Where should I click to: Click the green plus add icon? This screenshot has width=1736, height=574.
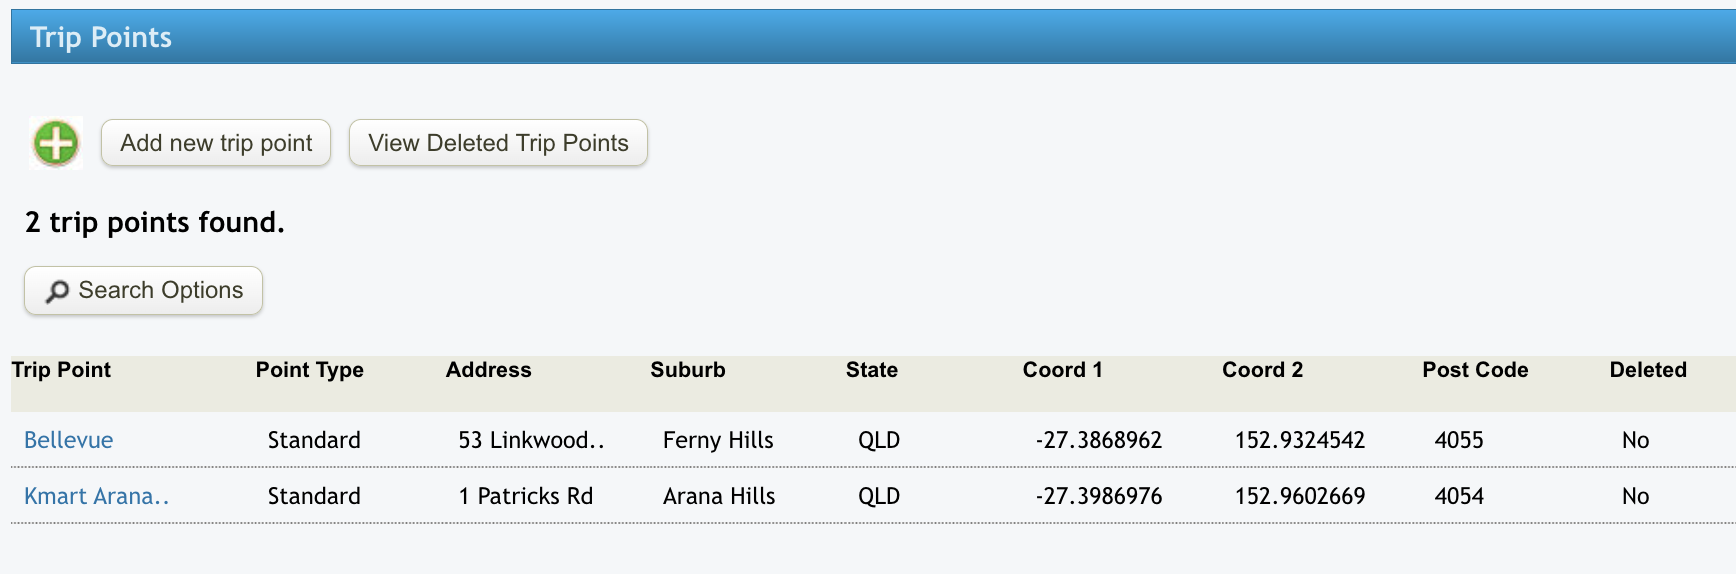tap(56, 143)
